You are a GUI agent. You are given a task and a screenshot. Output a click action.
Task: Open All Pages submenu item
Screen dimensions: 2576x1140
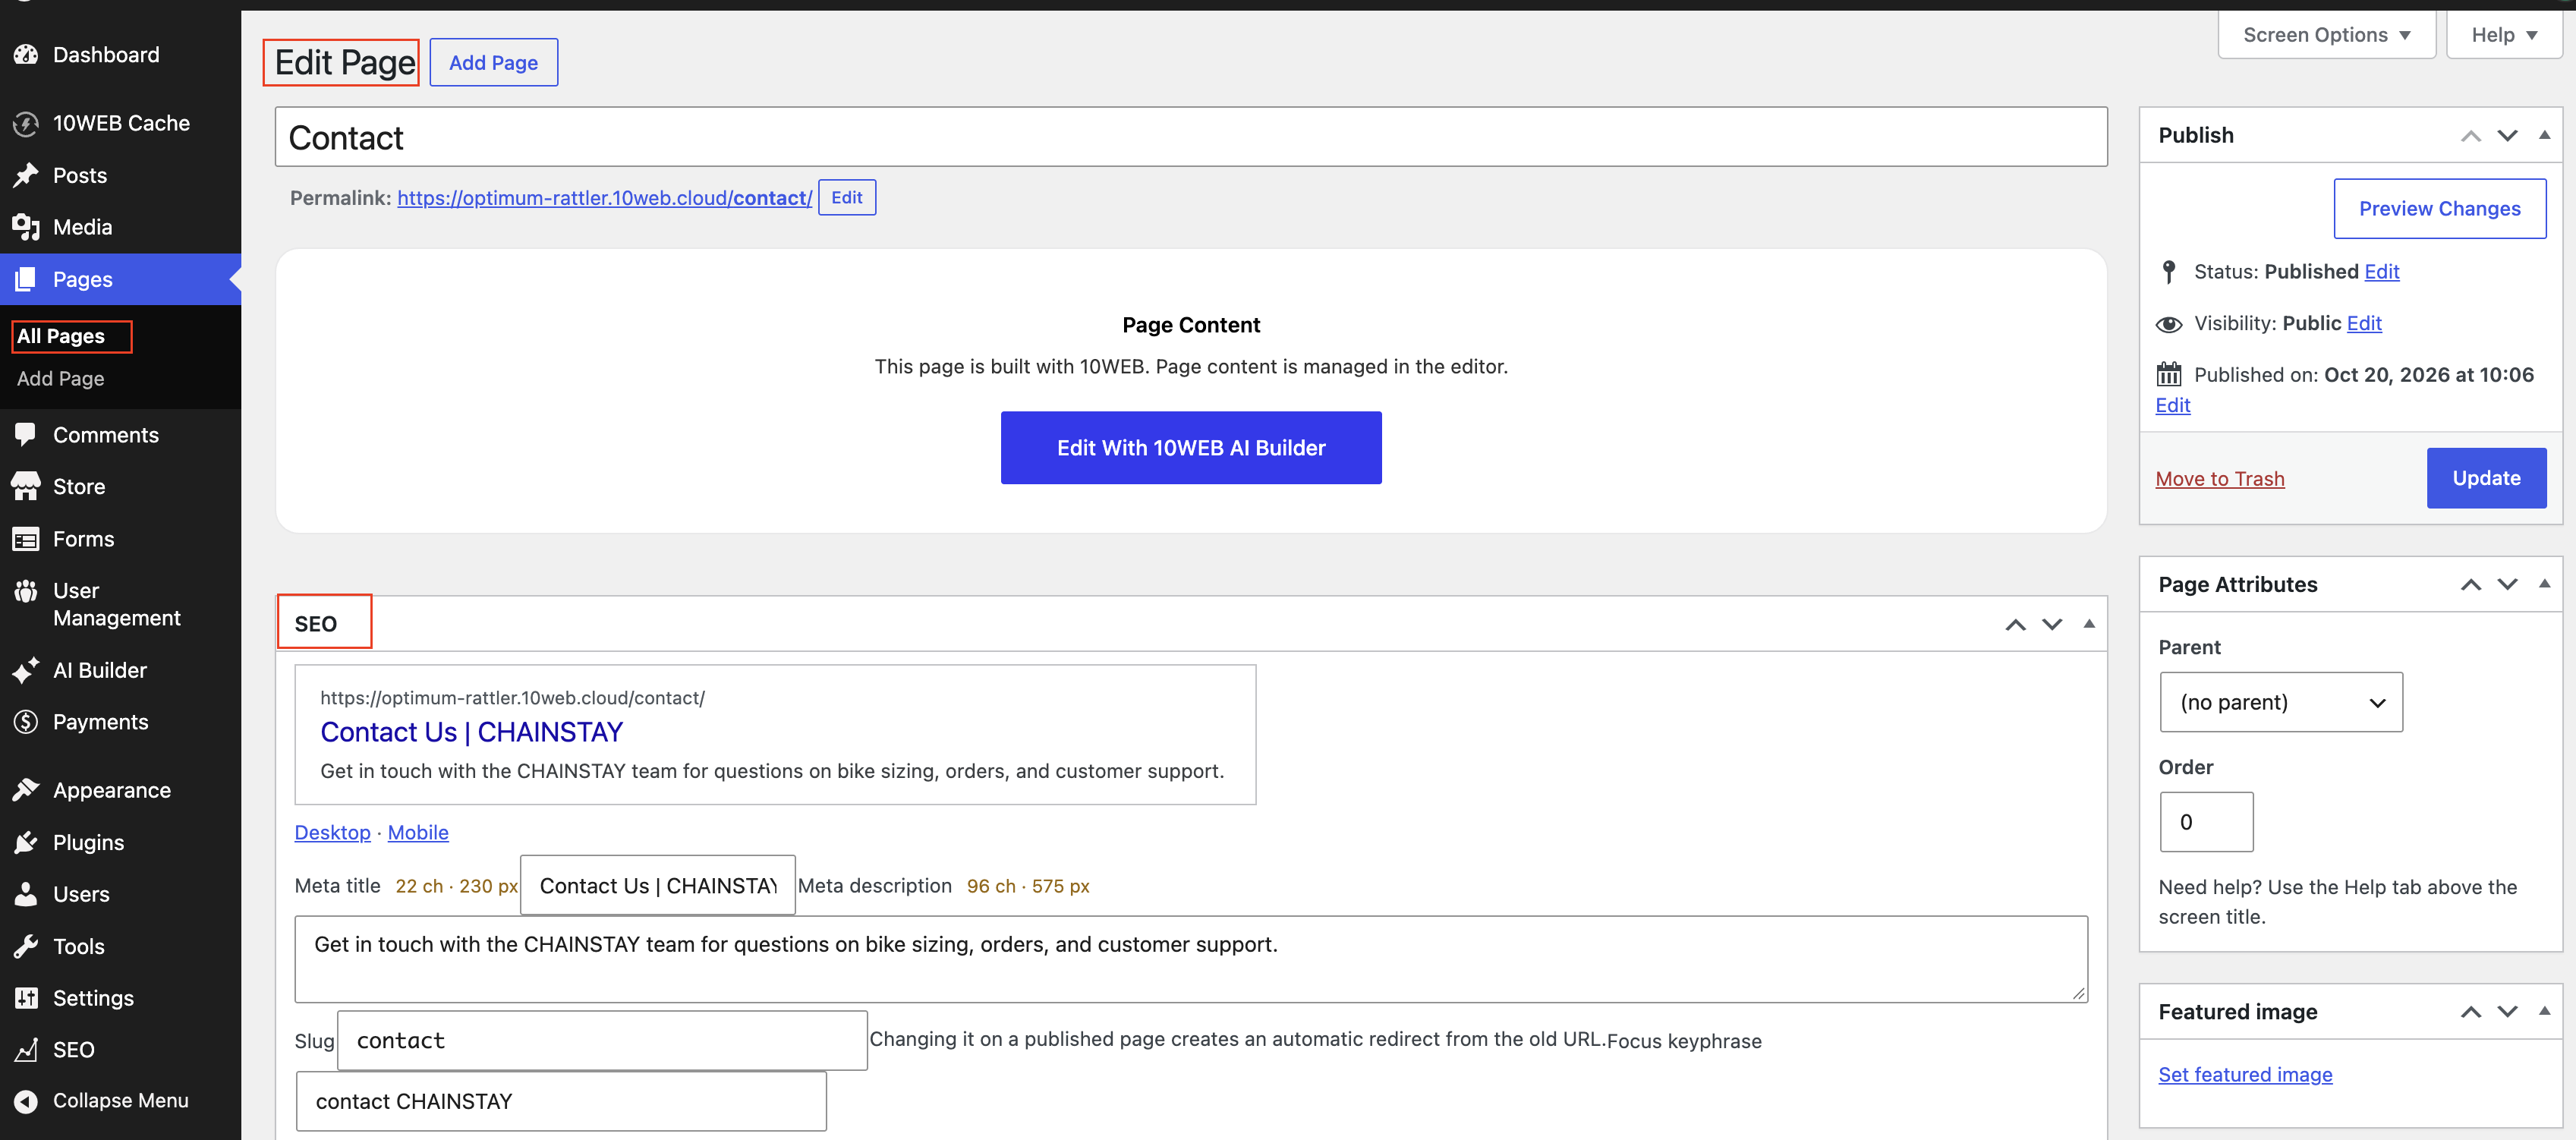click(61, 336)
